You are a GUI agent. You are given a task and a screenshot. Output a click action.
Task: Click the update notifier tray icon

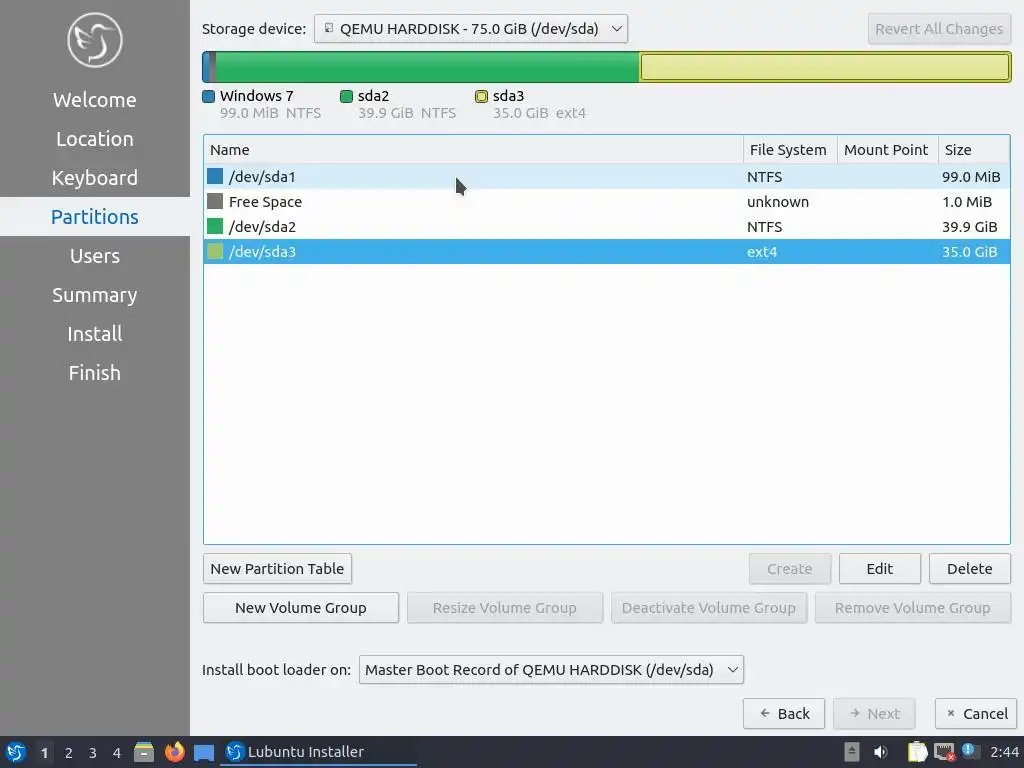pos(970,751)
